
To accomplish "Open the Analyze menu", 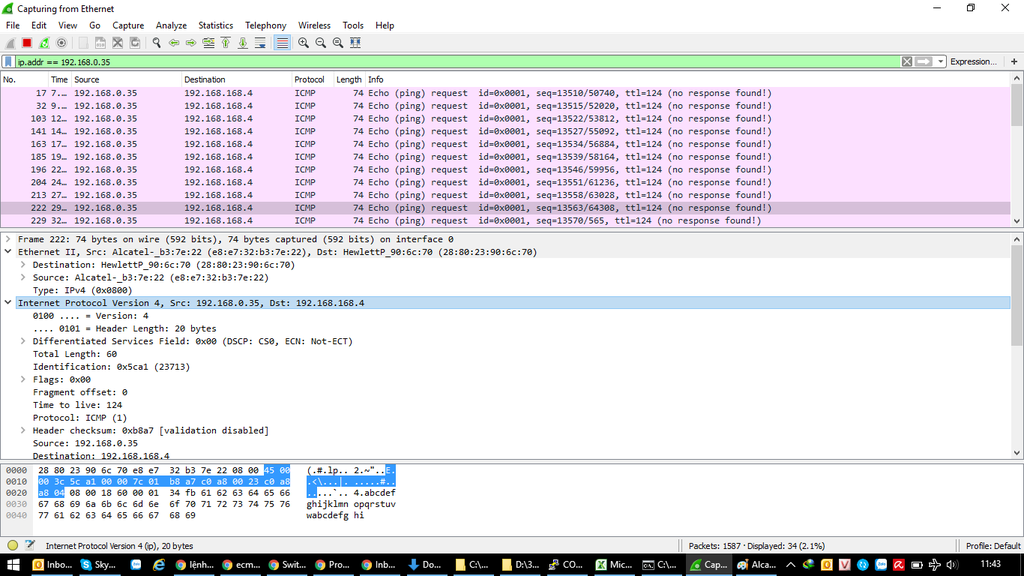I will (x=171, y=25).
